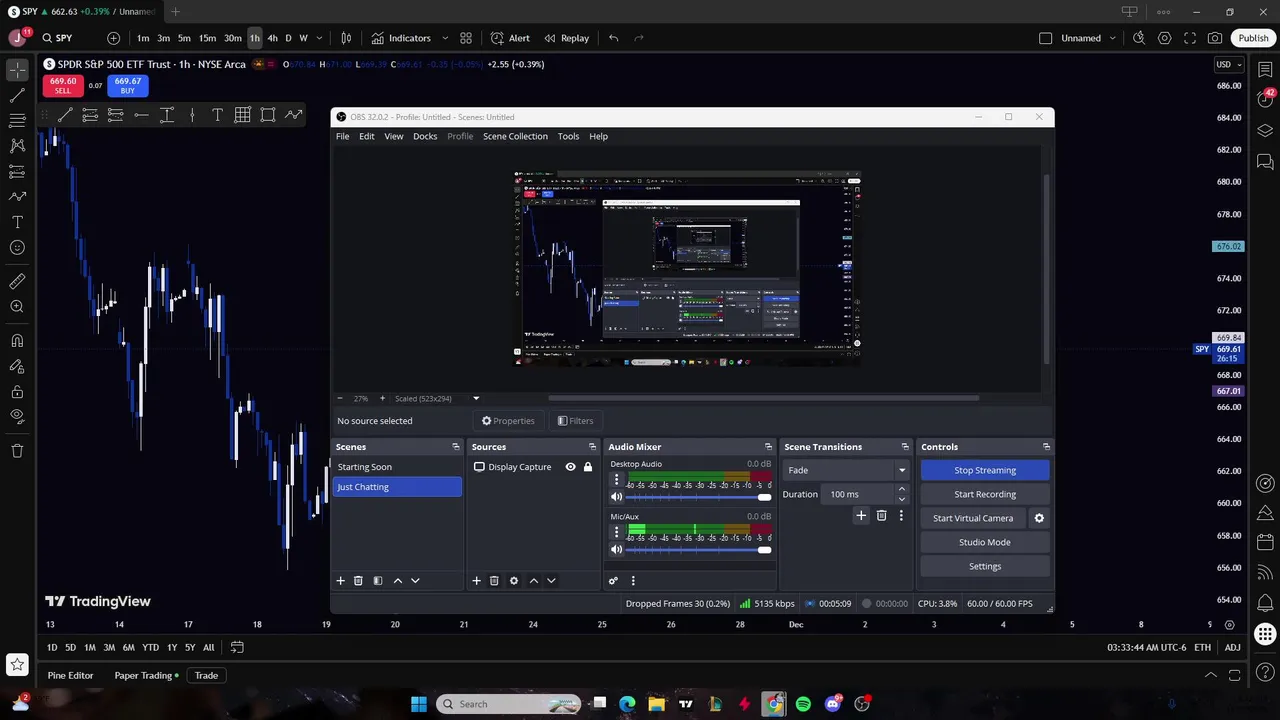This screenshot has width=1280, height=720.
Task: Remove the transition with its trash icon
Action: 881,516
